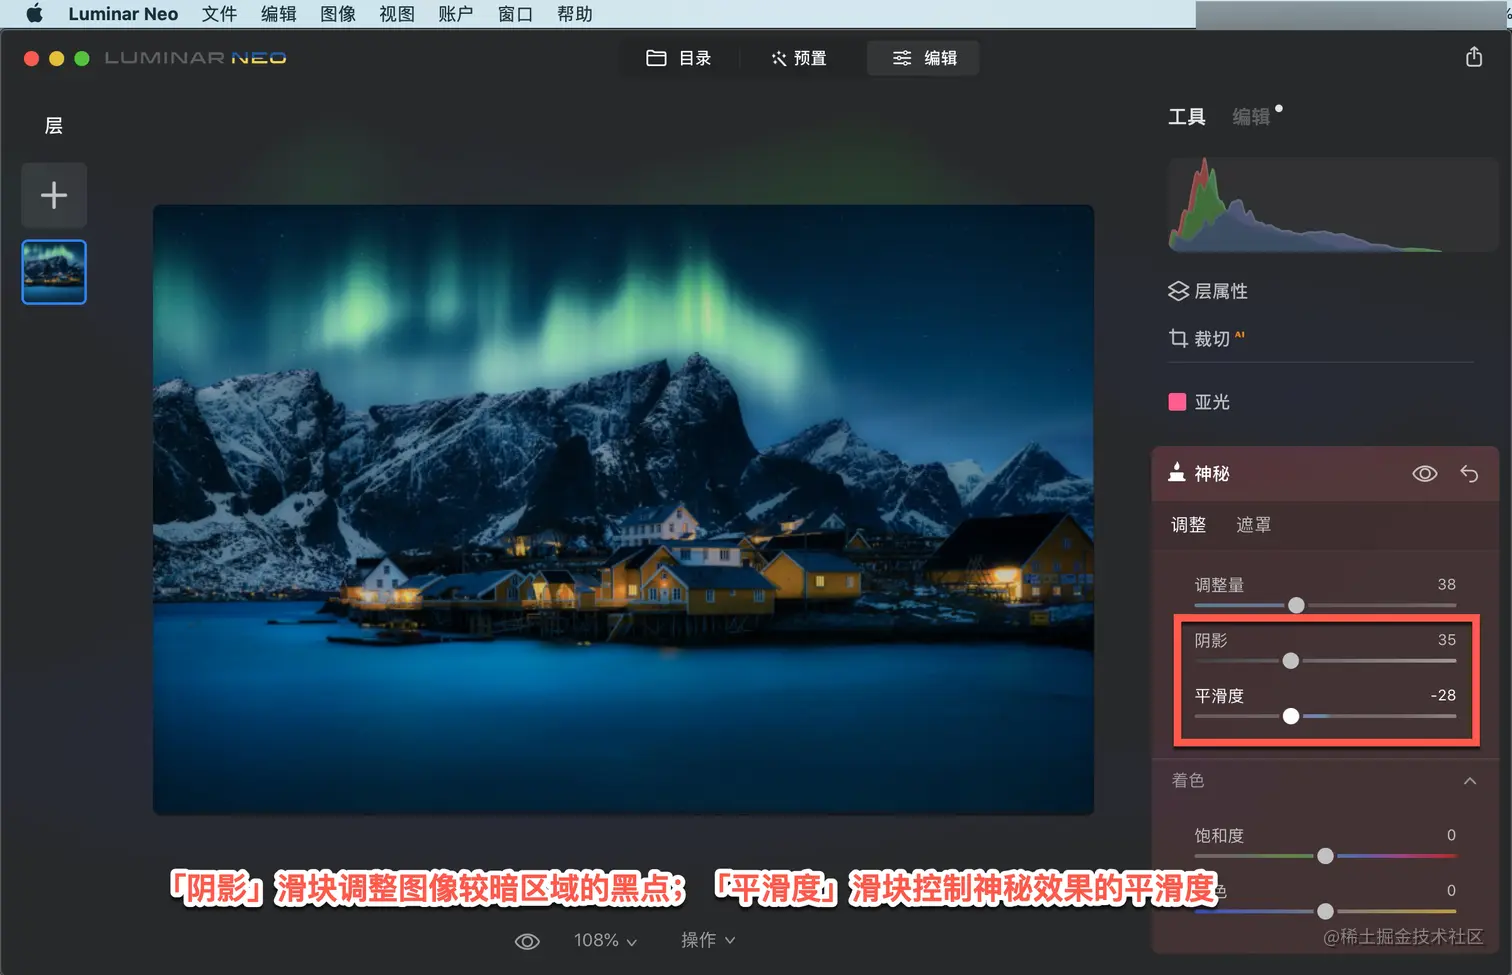The height and width of the screenshot is (975, 1512).
Task: Open the 108% zoom dropdown
Action: coord(605,941)
